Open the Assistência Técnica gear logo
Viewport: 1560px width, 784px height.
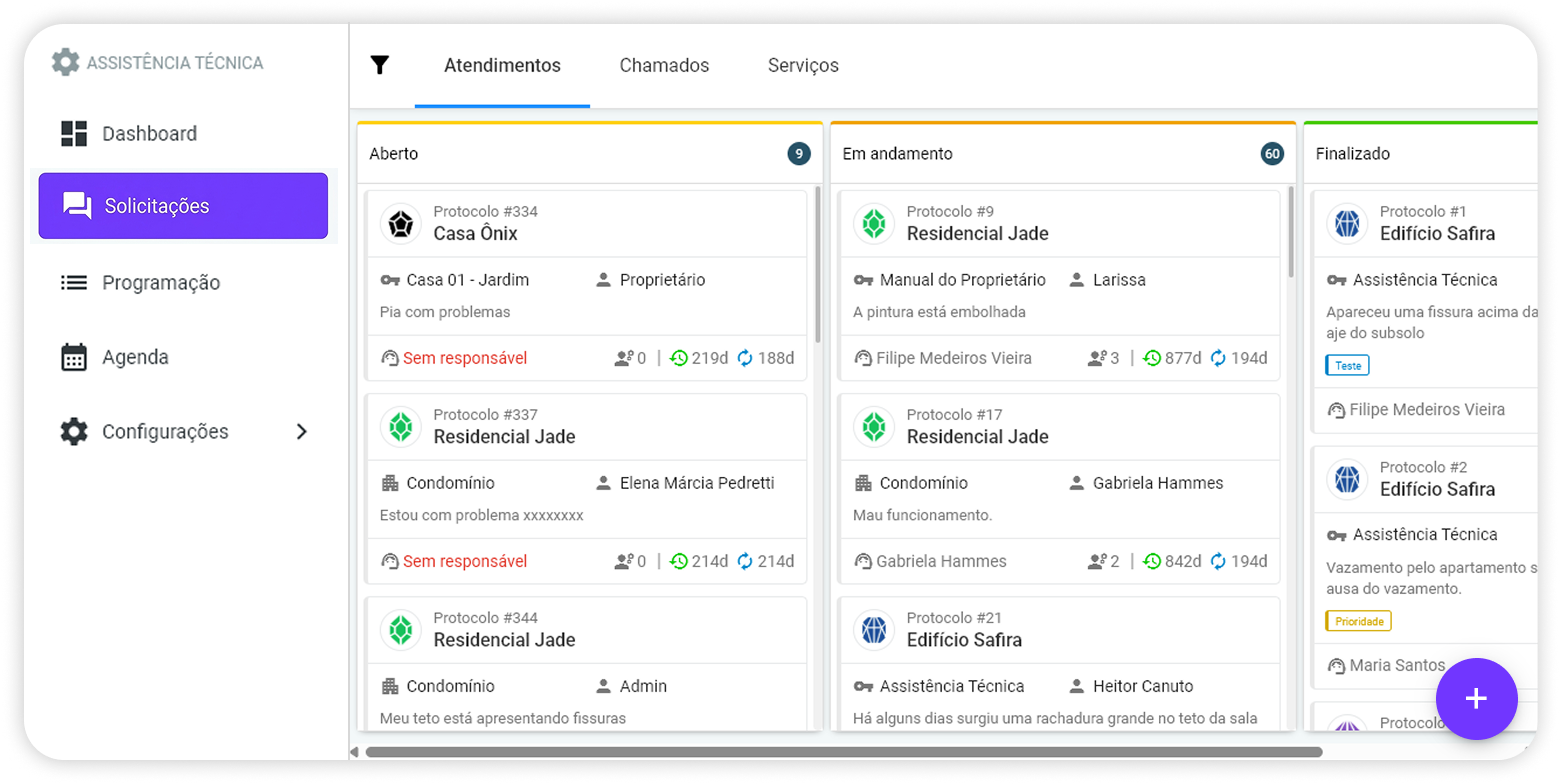click(66, 62)
